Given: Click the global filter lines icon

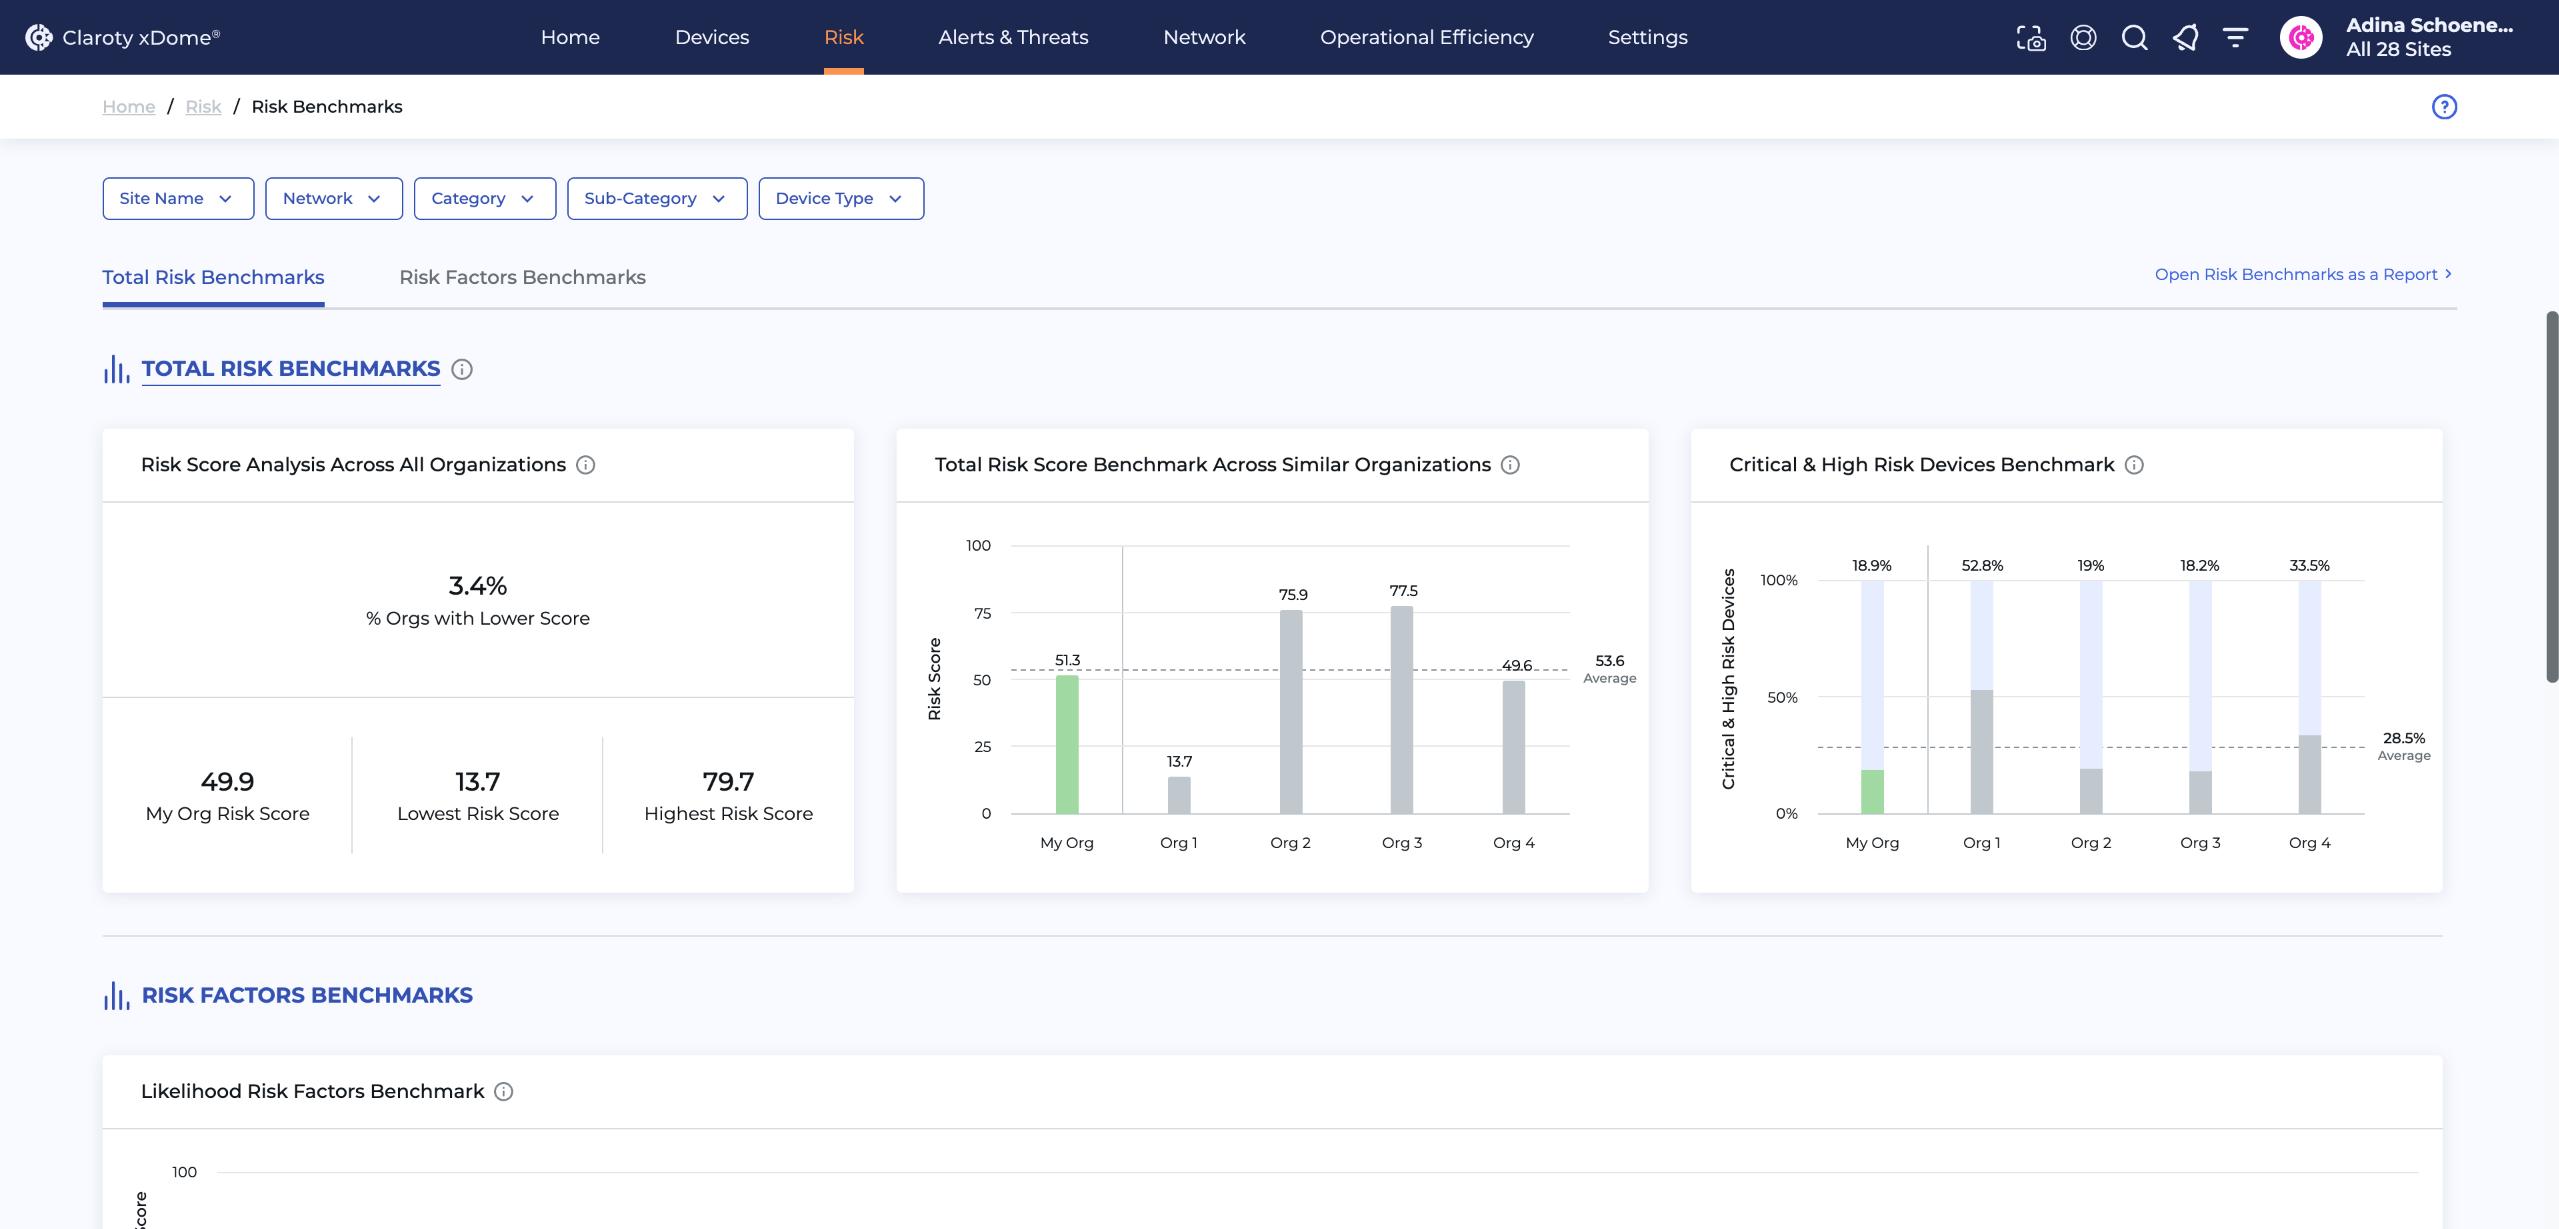Looking at the screenshot, I should coord(2235,38).
